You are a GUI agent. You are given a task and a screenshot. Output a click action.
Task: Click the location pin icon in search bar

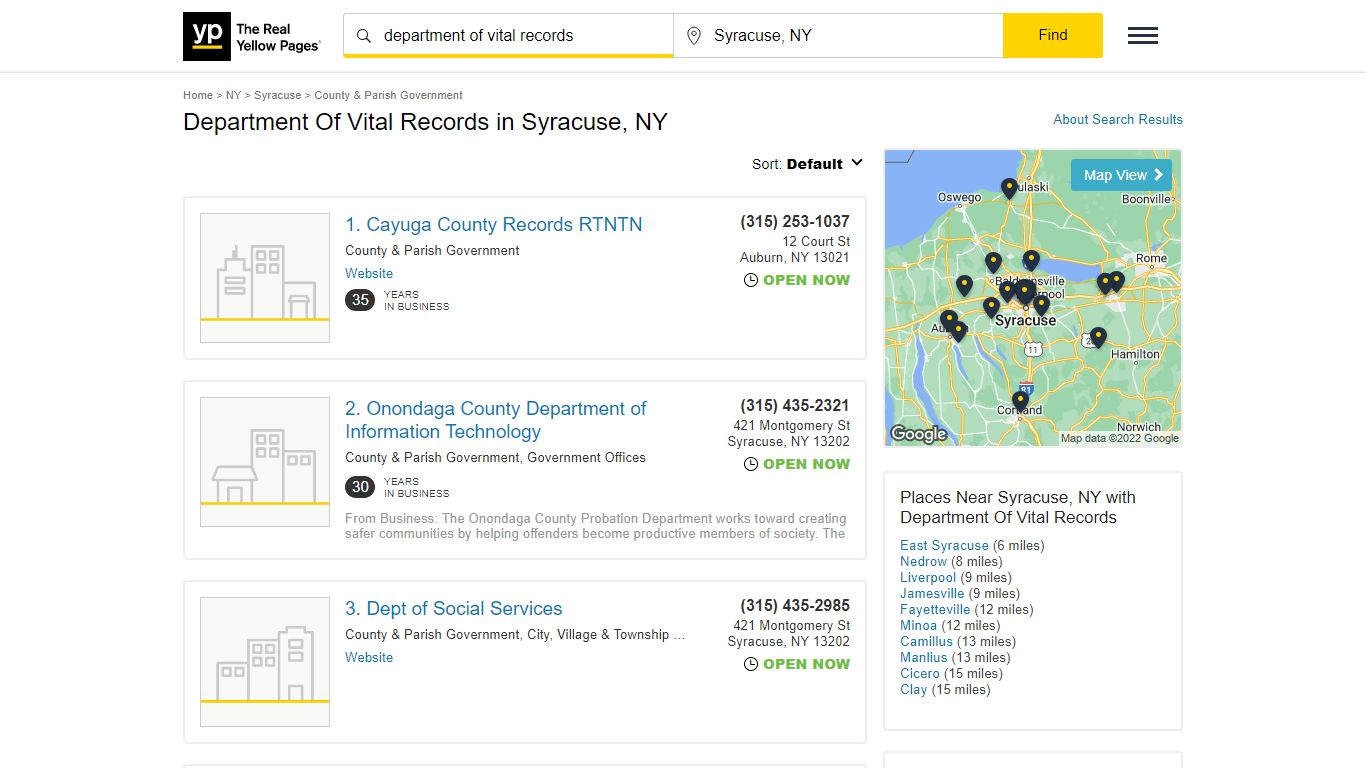(694, 36)
